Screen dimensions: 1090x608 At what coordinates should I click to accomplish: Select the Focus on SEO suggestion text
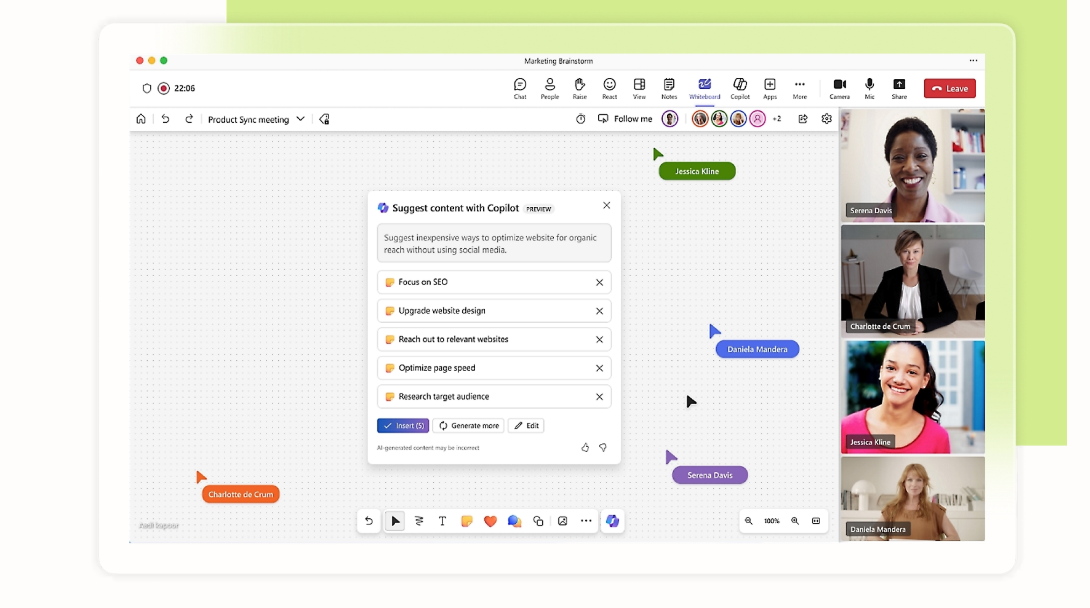(423, 282)
